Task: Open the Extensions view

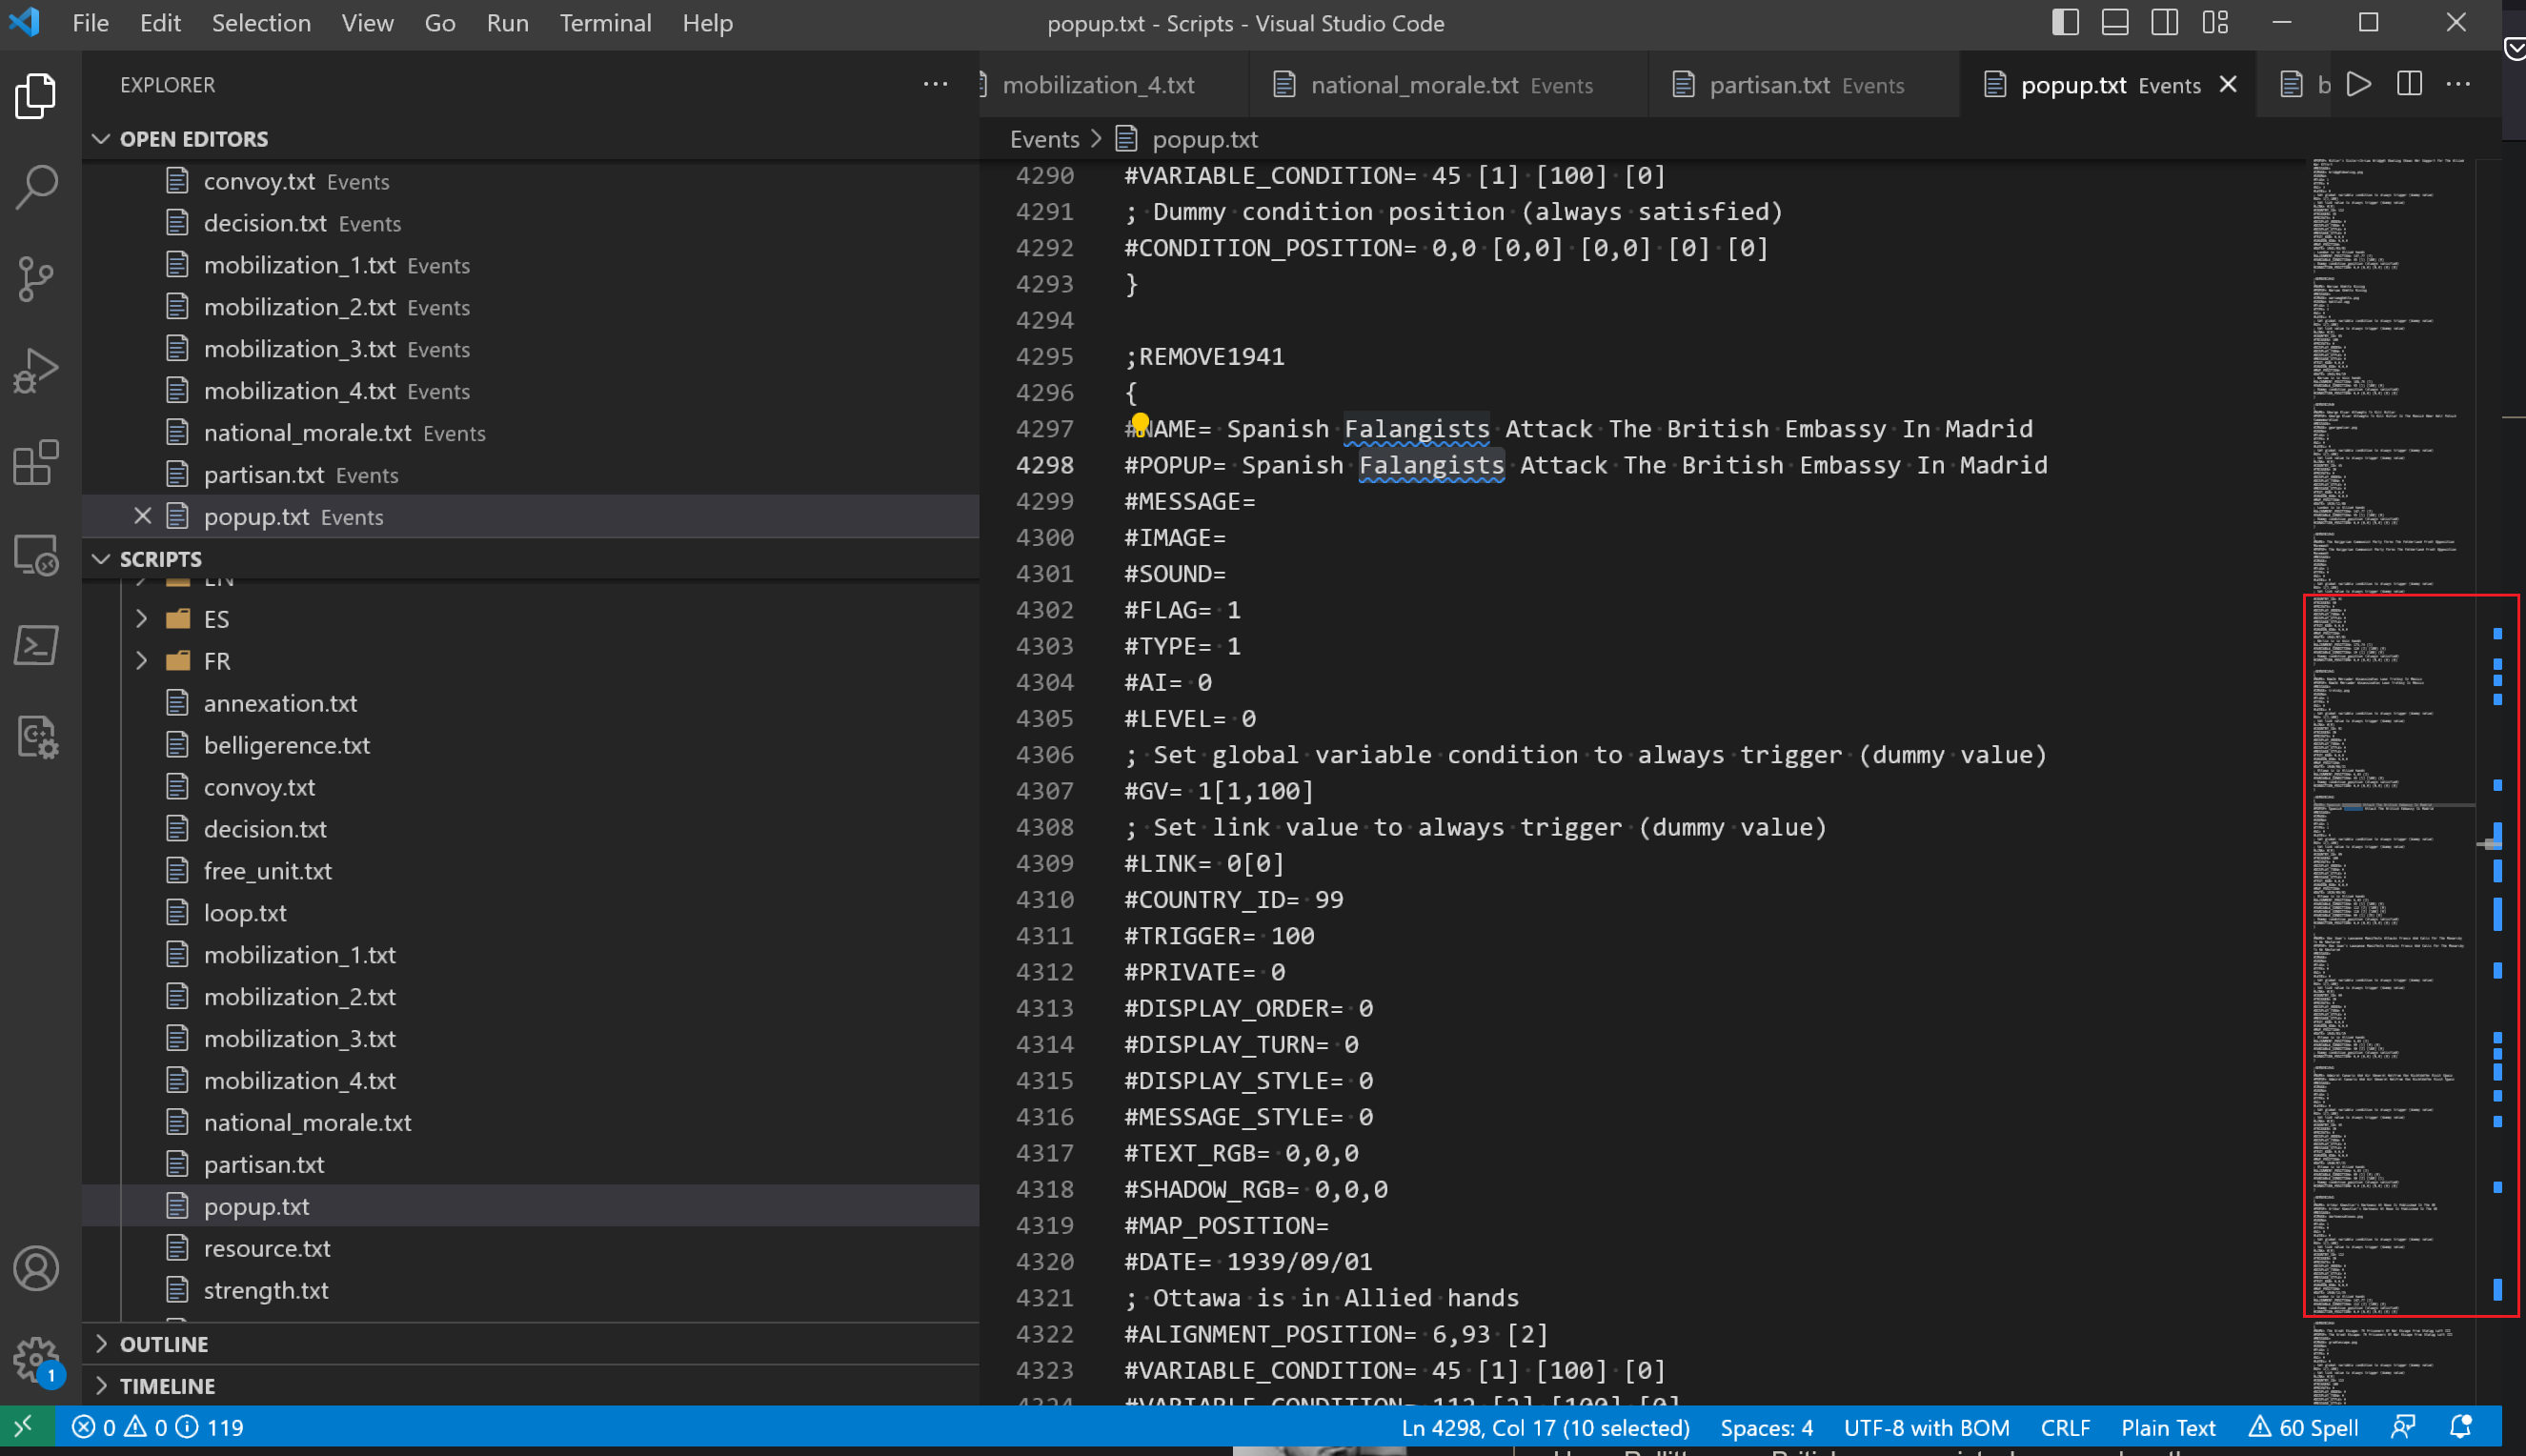Action: tap(37, 463)
